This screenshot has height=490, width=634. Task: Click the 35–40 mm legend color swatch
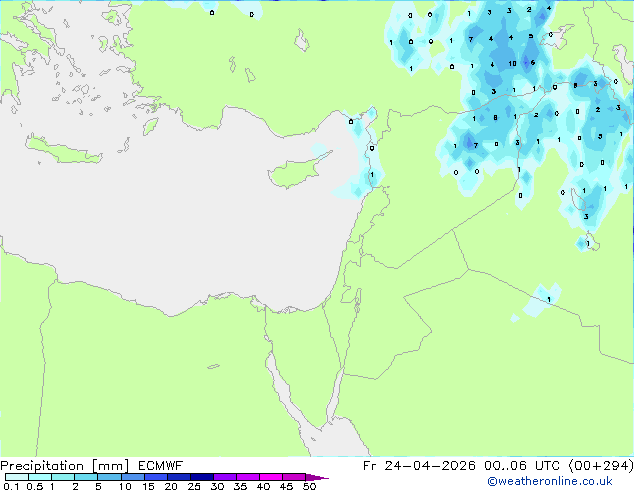247,477
